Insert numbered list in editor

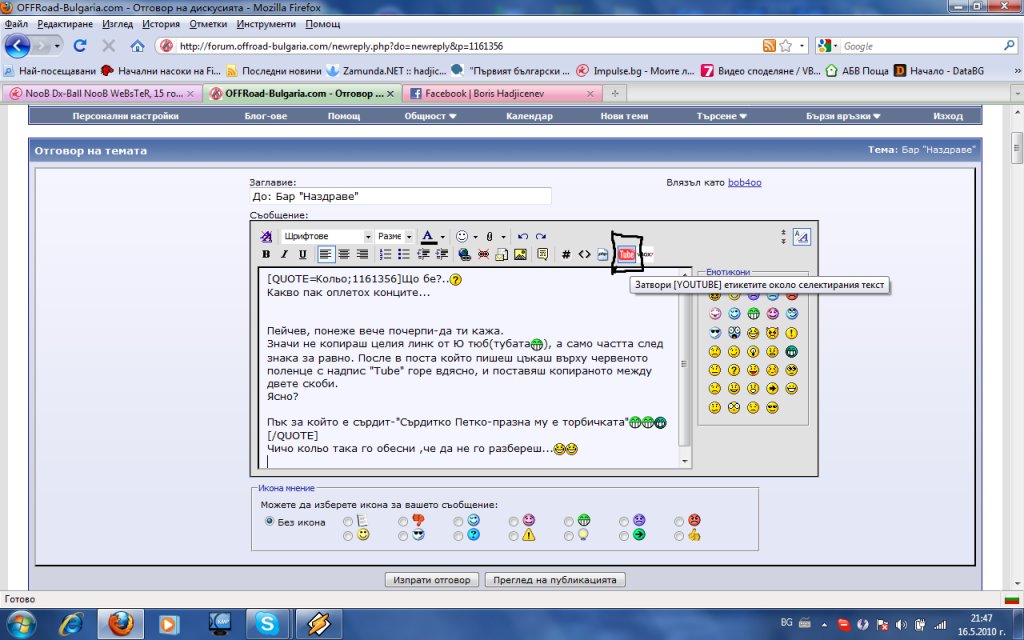(x=385, y=254)
